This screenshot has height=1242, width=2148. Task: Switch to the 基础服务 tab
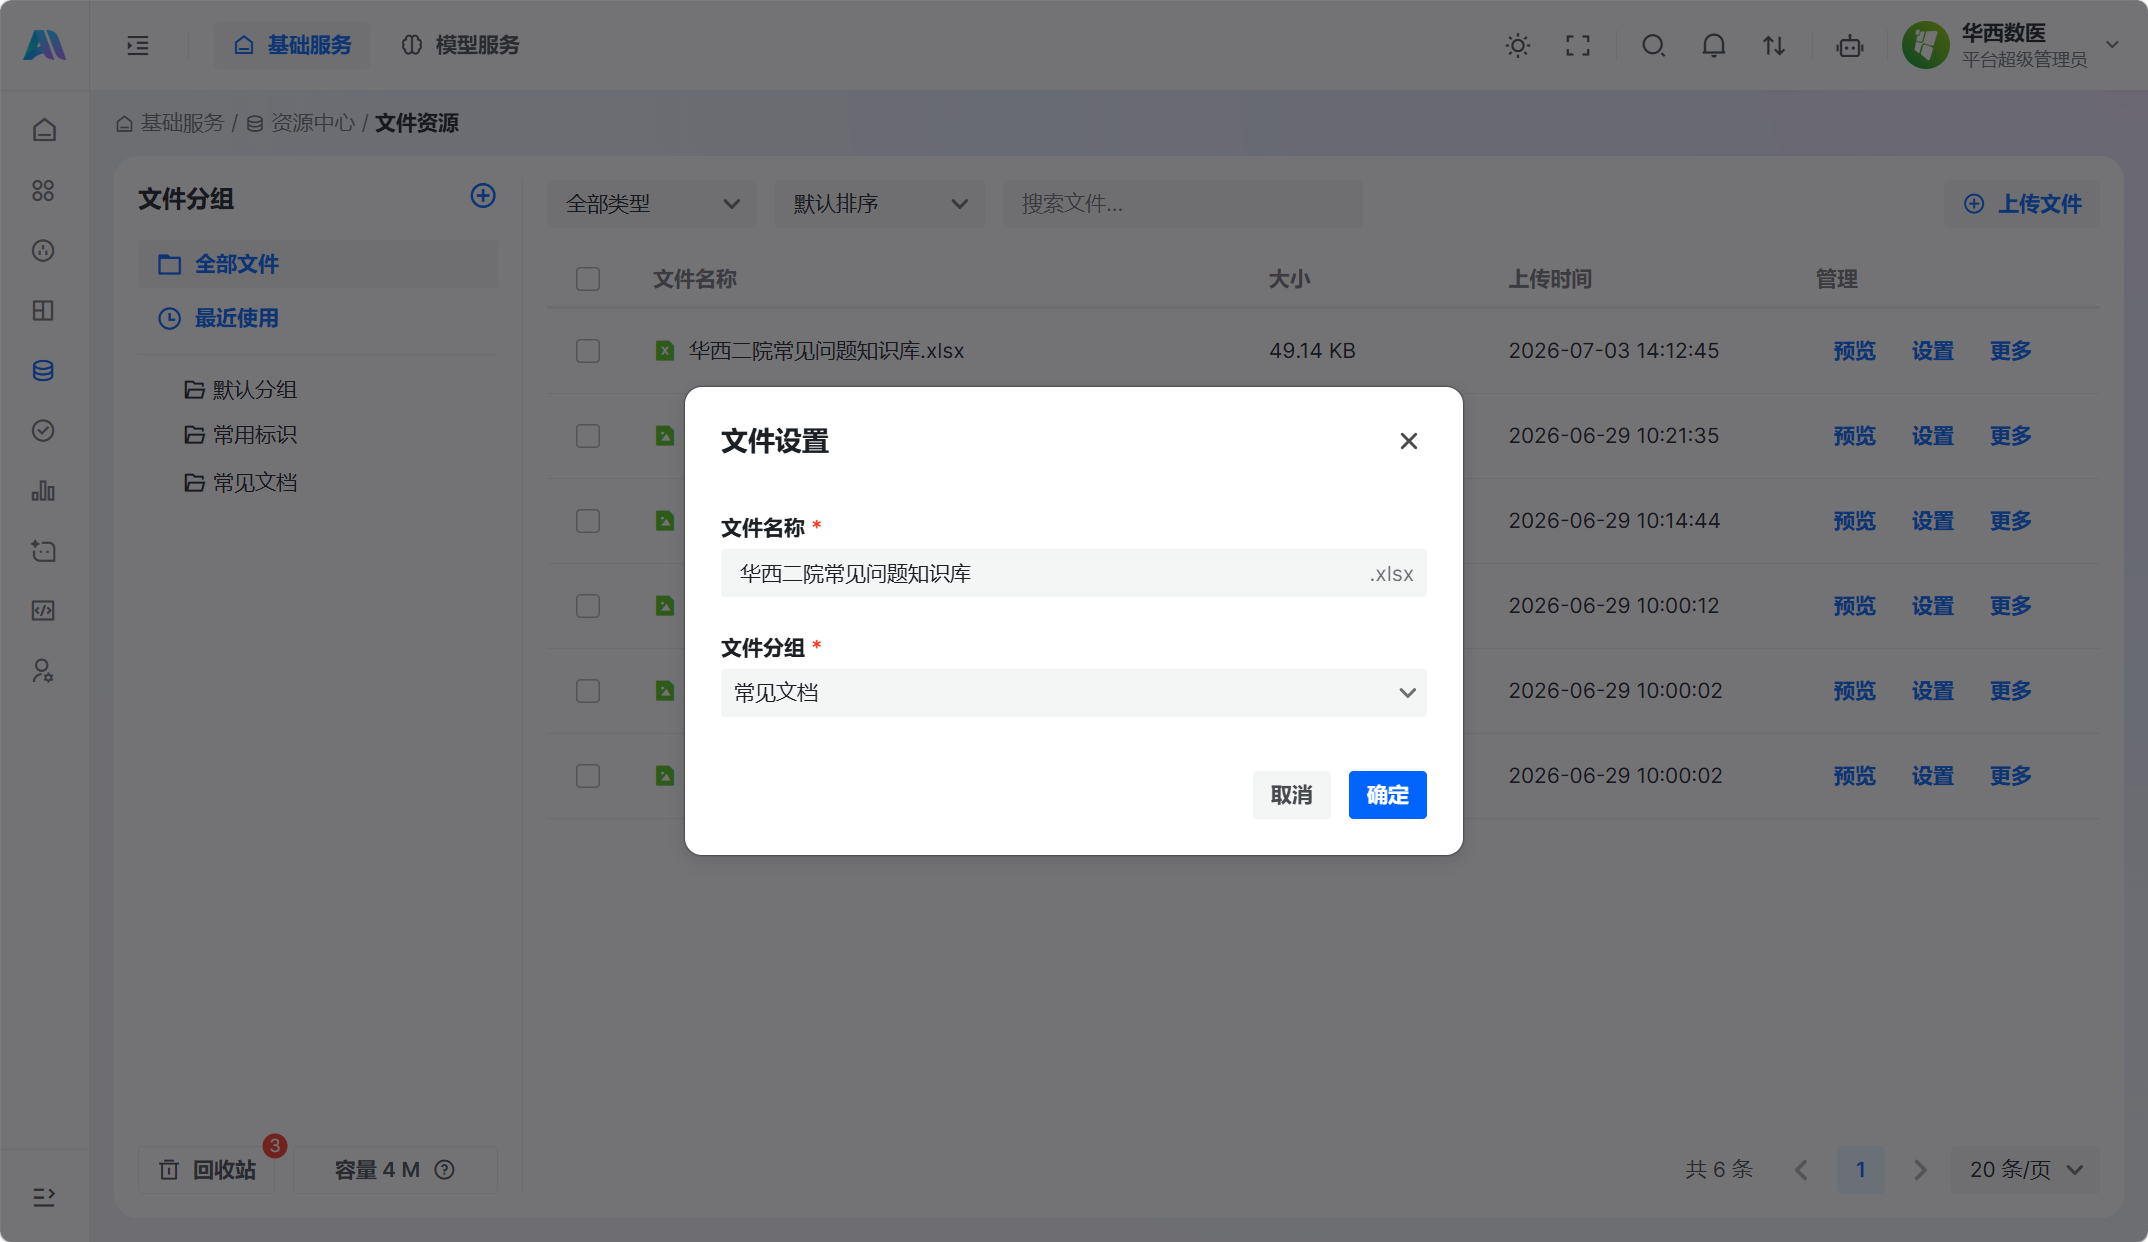pos(292,45)
